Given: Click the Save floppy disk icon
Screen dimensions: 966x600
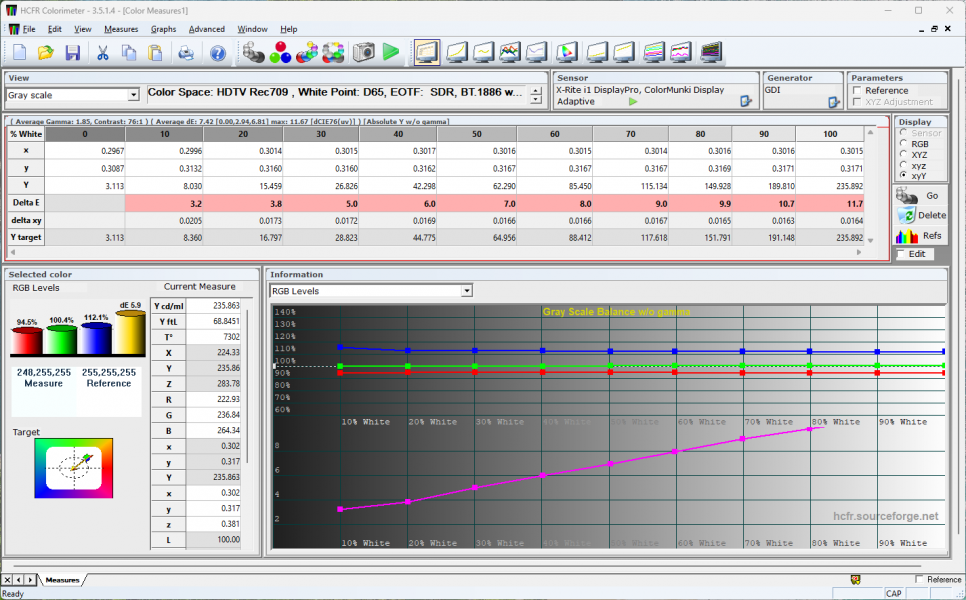Looking at the screenshot, I should click(x=72, y=52).
